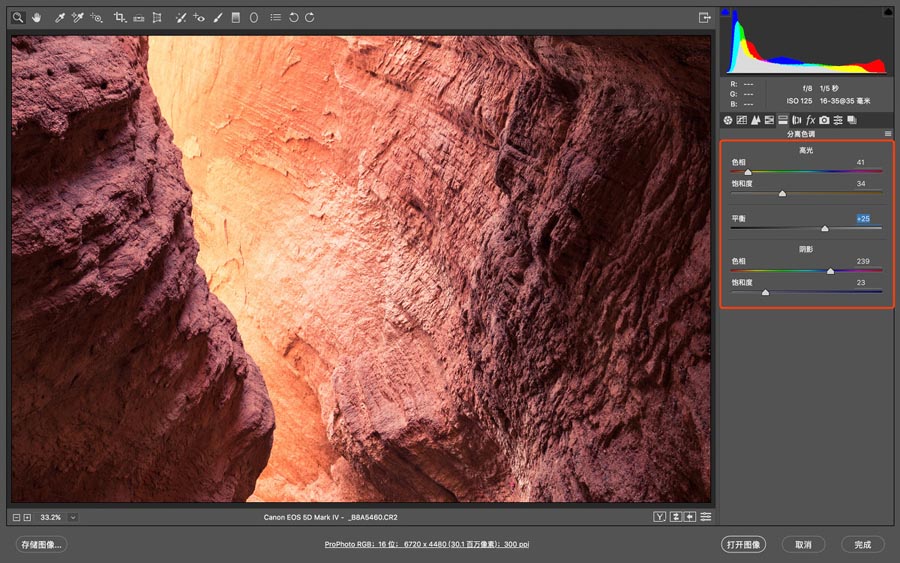Select the Hand tool
The height and width of the screenshot is (563, 900).
pyautogui.click(x=37, y=17)
